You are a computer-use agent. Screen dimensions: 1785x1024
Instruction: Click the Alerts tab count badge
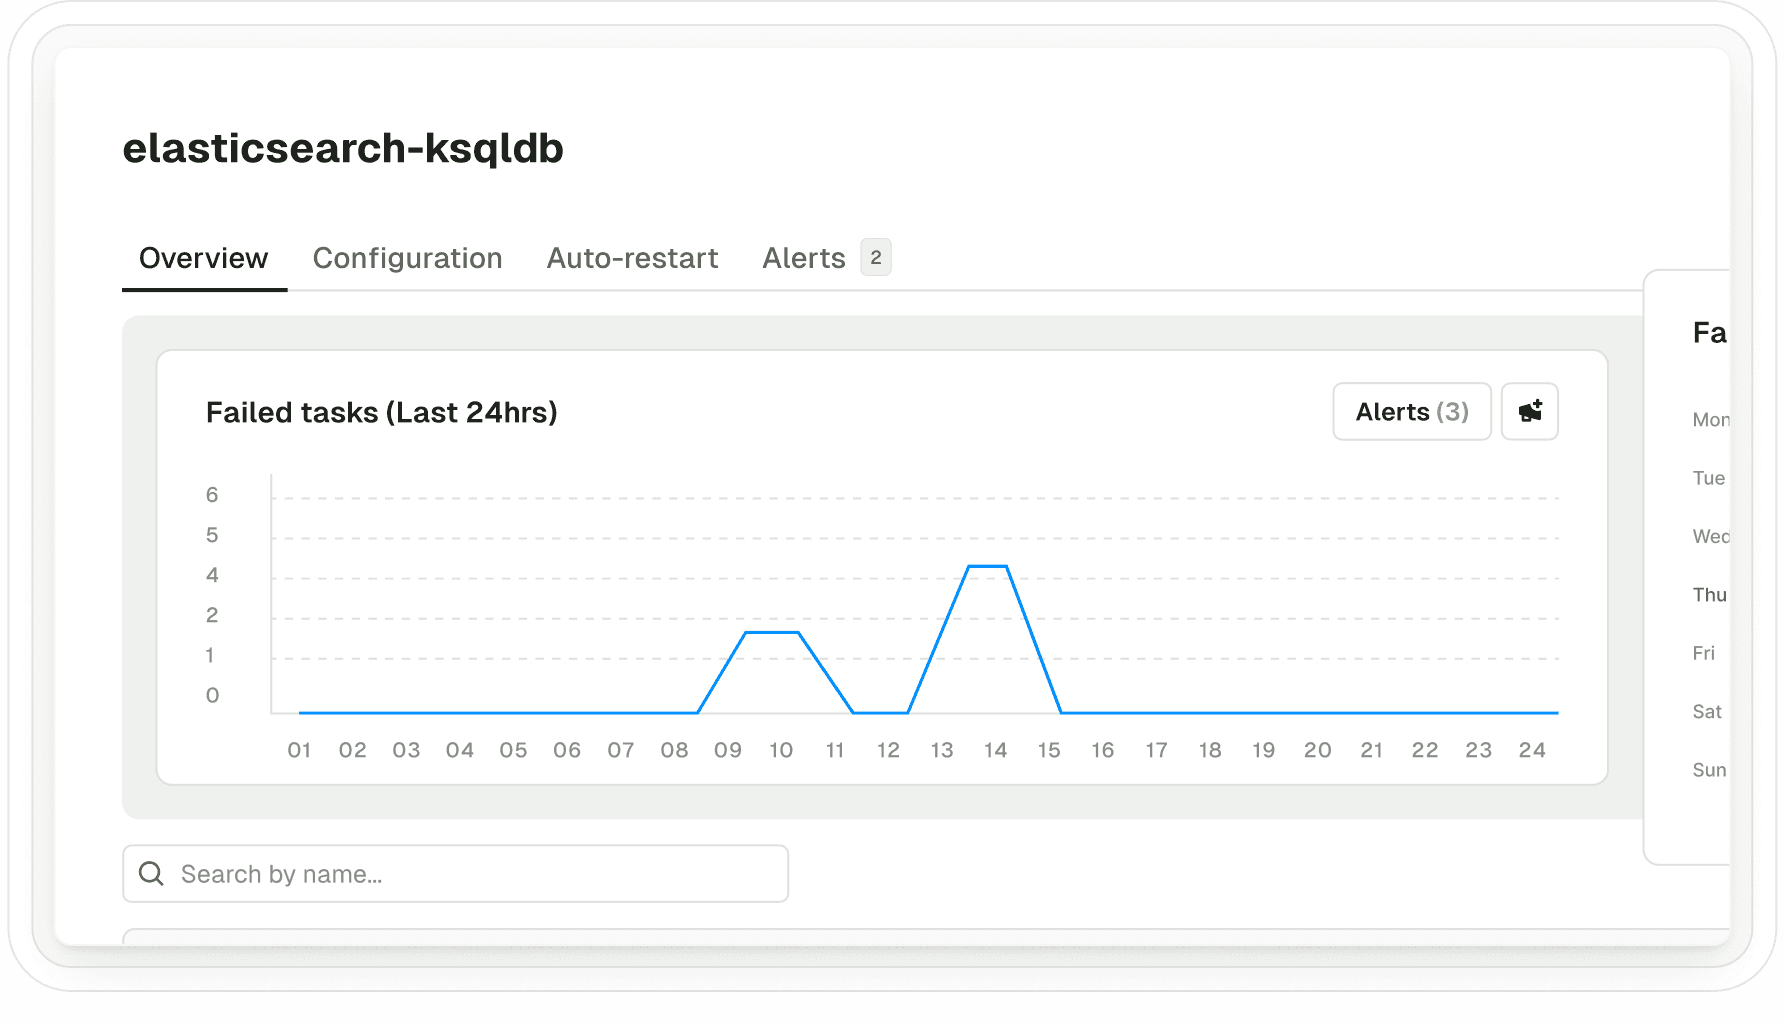[x=876, y=258]
